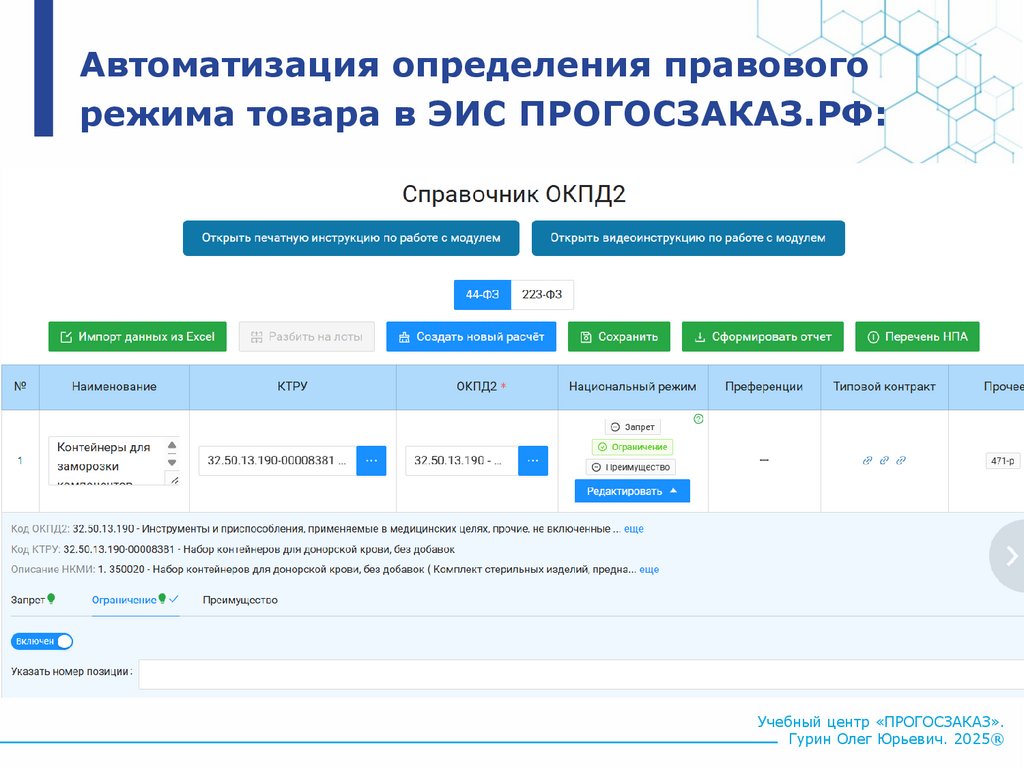Open OKPD2 selection via ellipsis button
This screenshot has width=1024, height=768.
533,460
